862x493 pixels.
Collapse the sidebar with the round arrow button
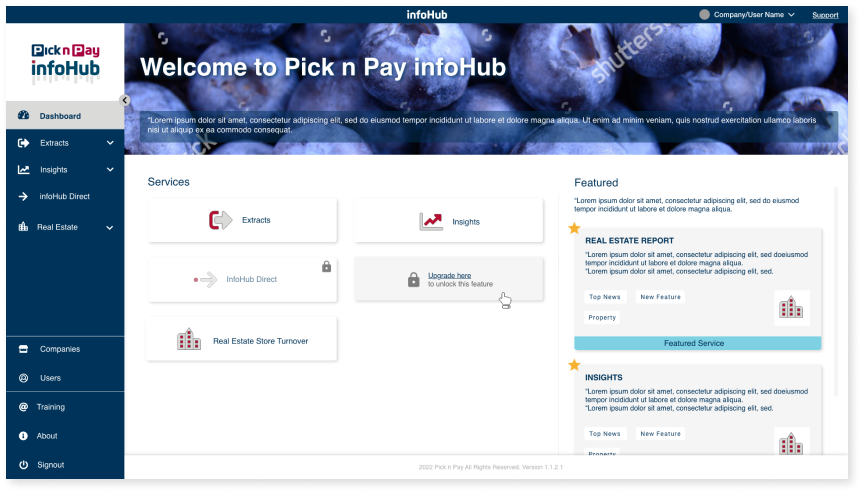pos(125,100)
